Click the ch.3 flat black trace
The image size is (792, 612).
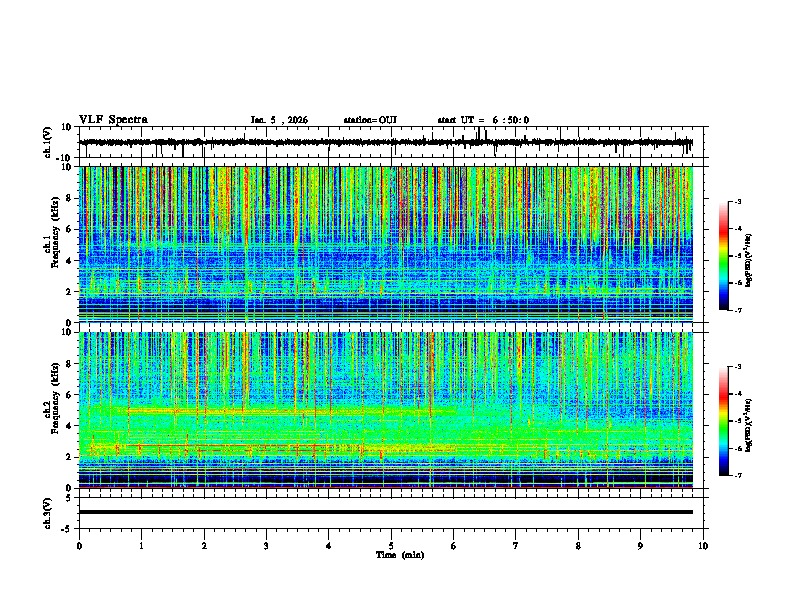point(386,512)
